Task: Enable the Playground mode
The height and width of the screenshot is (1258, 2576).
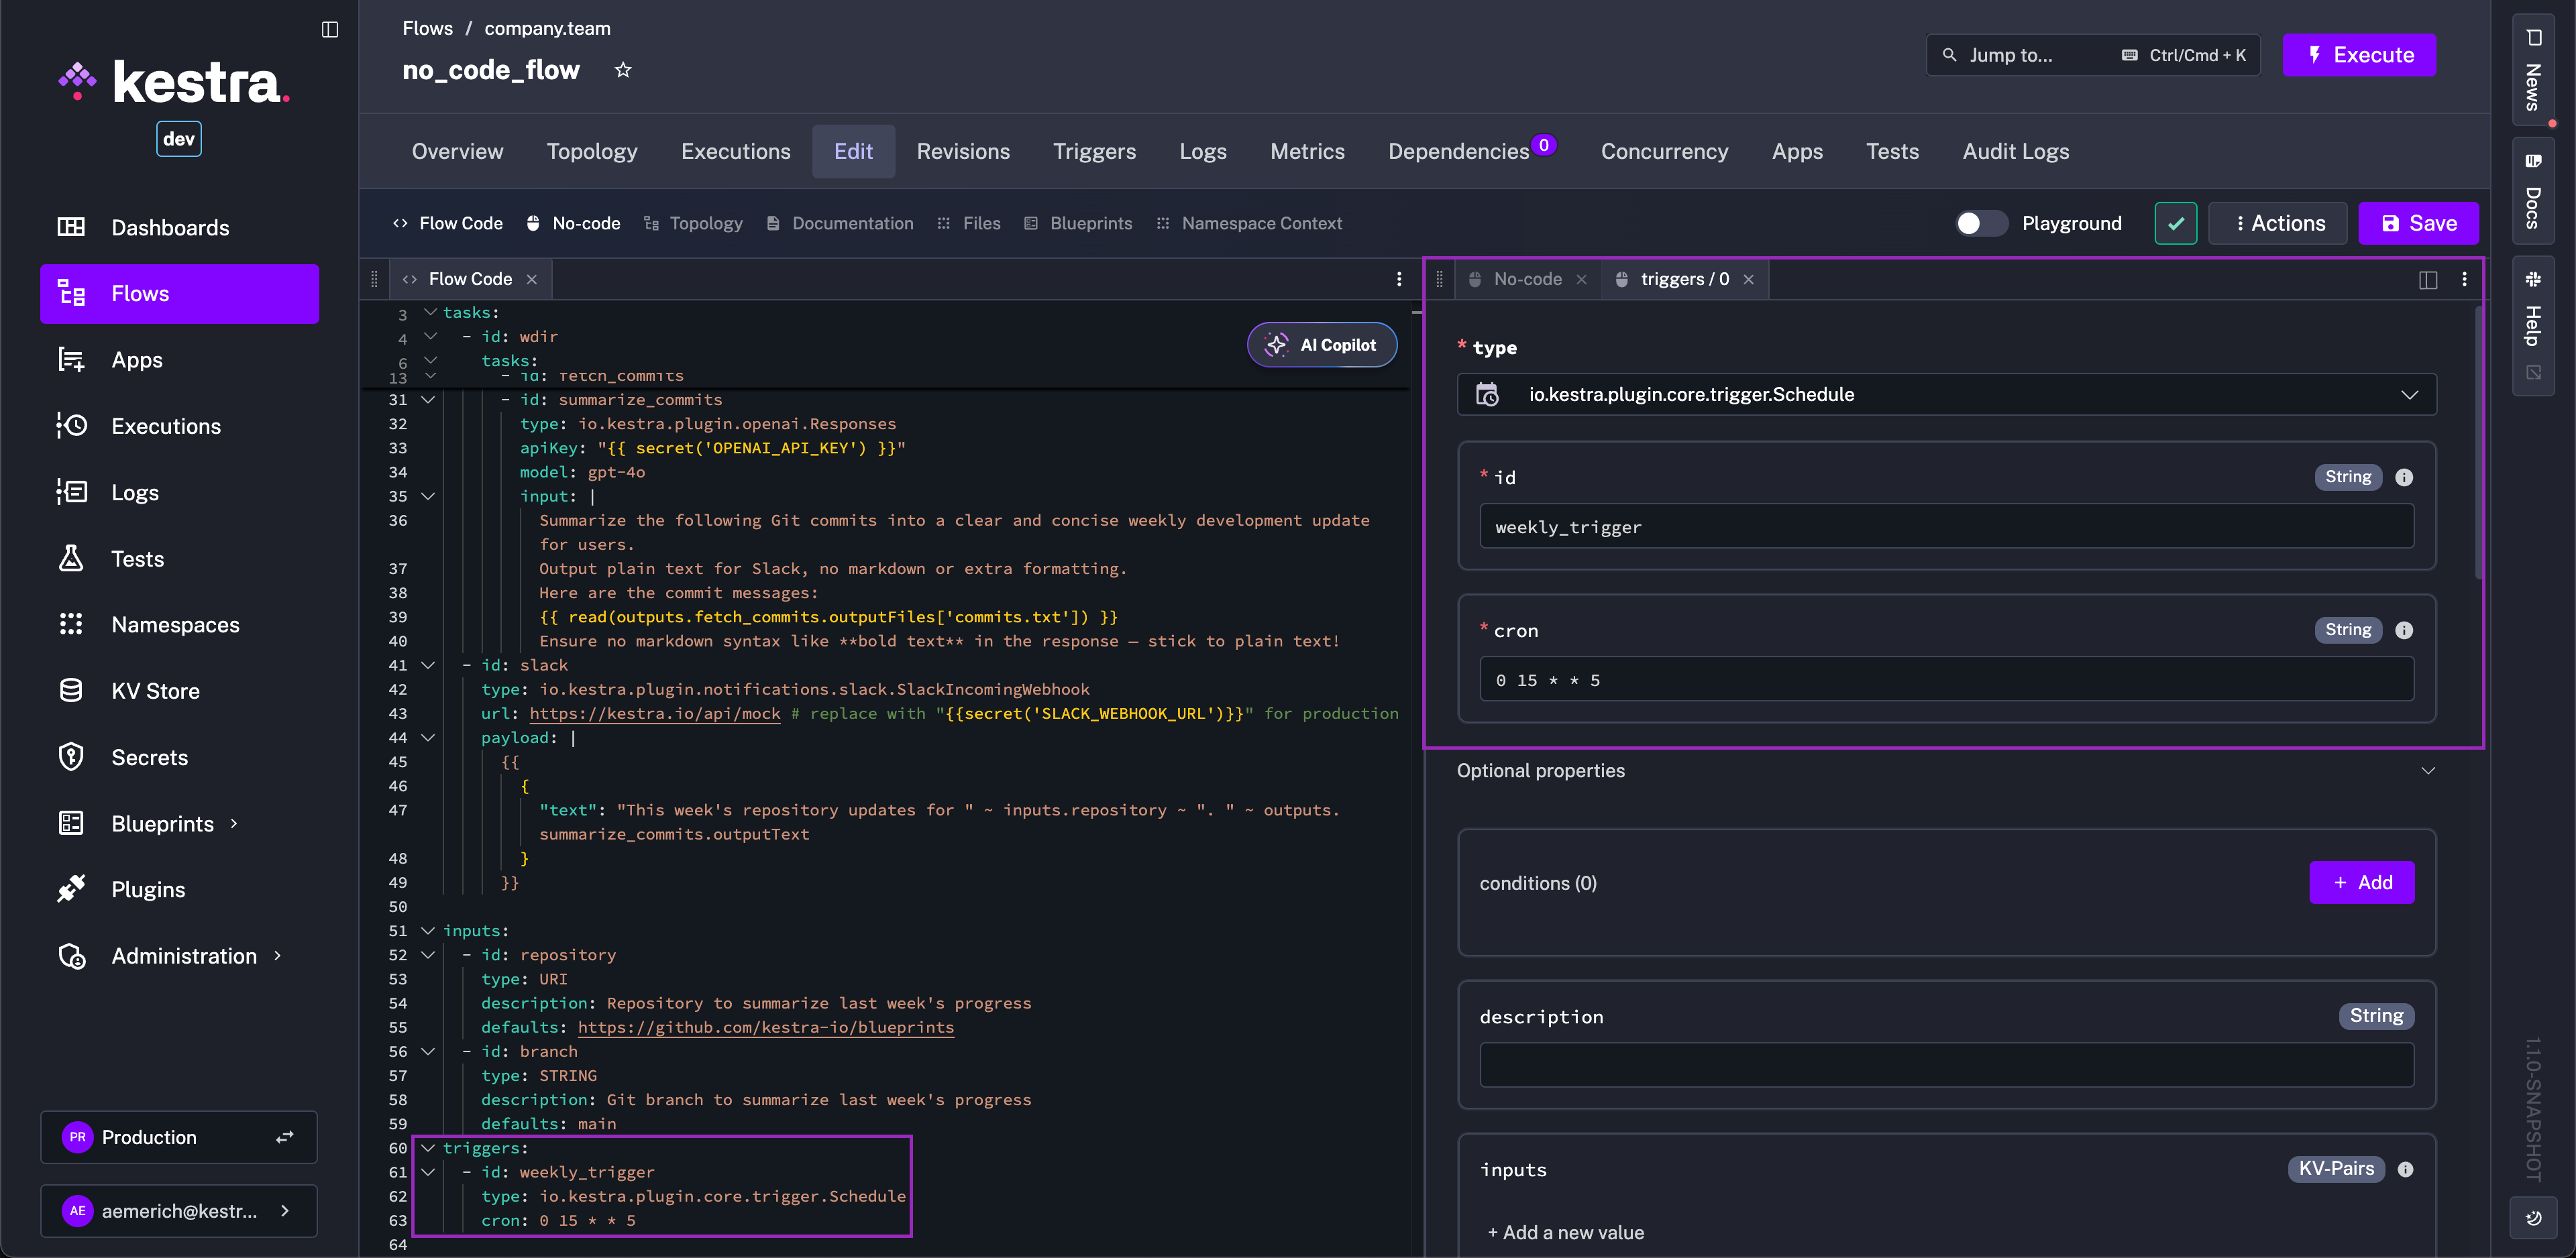Action: pos(1981,223)
